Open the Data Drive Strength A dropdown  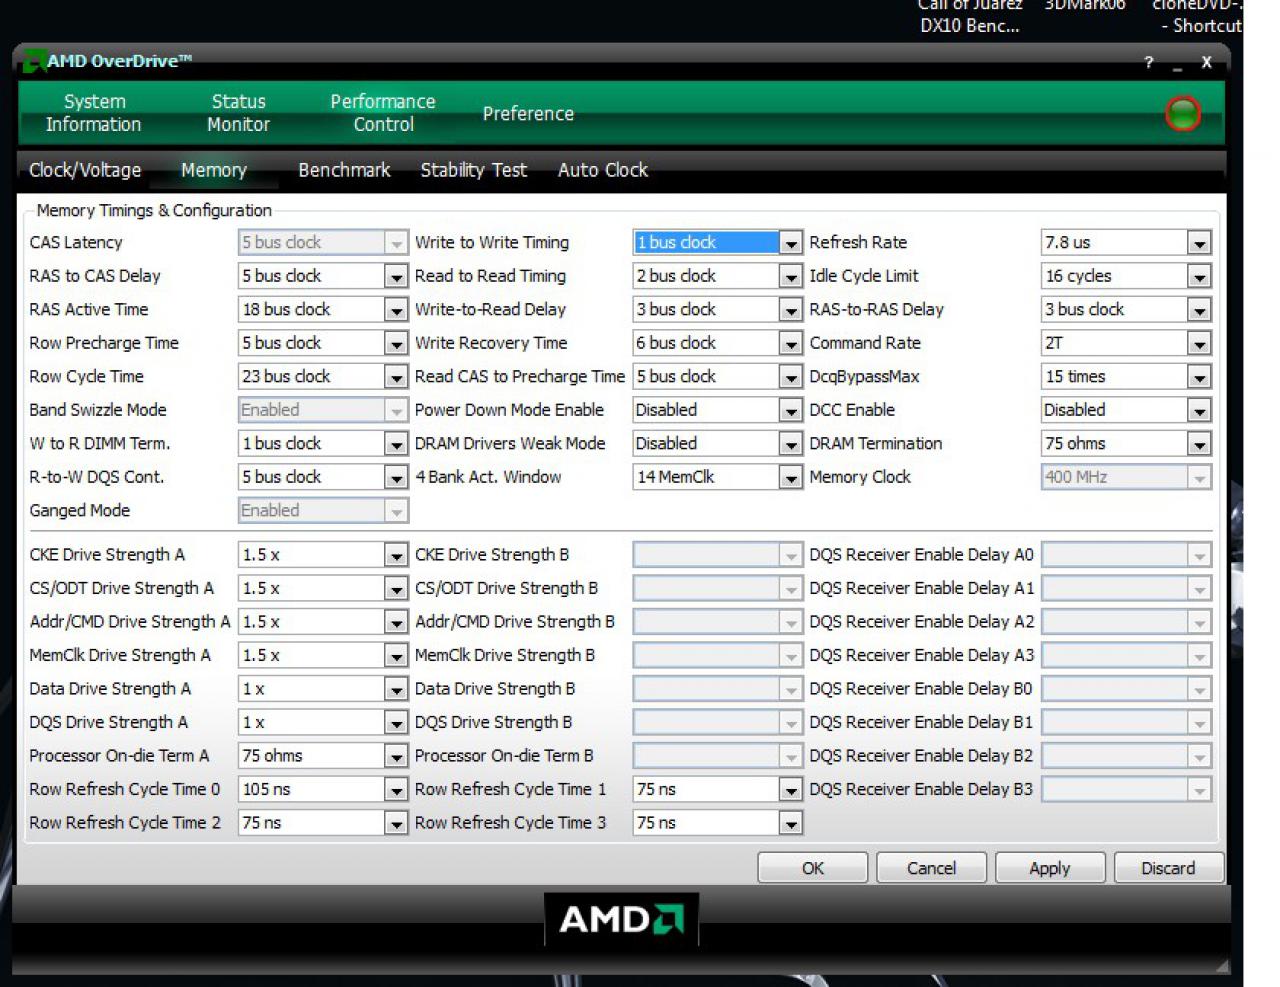pyautogui.click(x=396, y=689)
